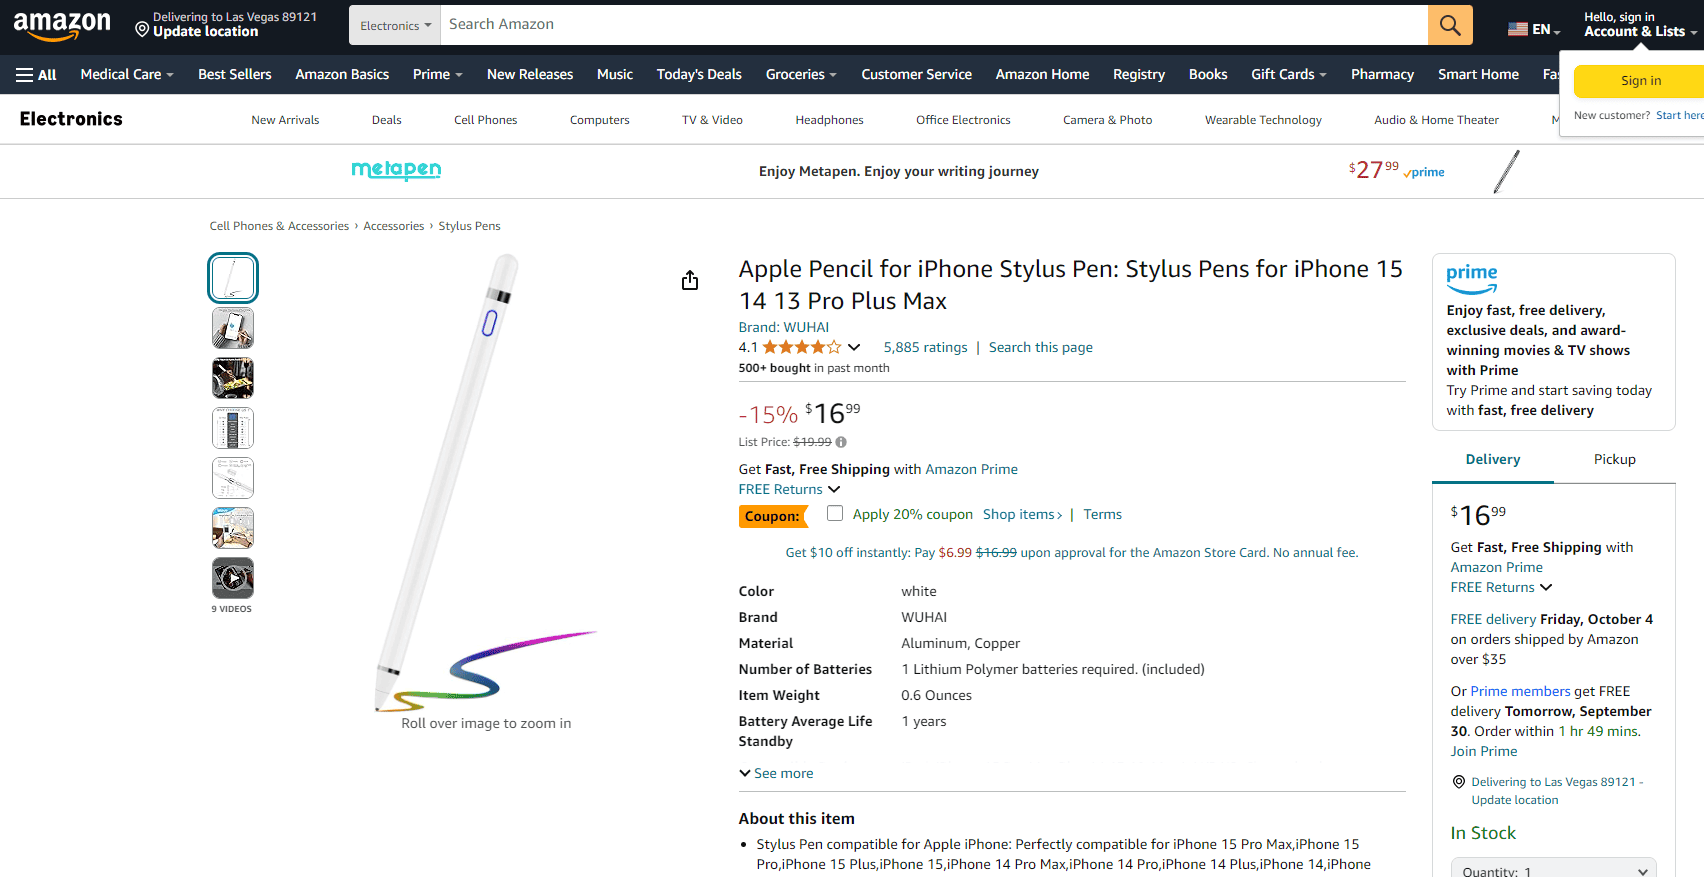This screenshot has width=1704, height=877.
Task: Open the 9 videos thumbnail
Action: (233, 578)
